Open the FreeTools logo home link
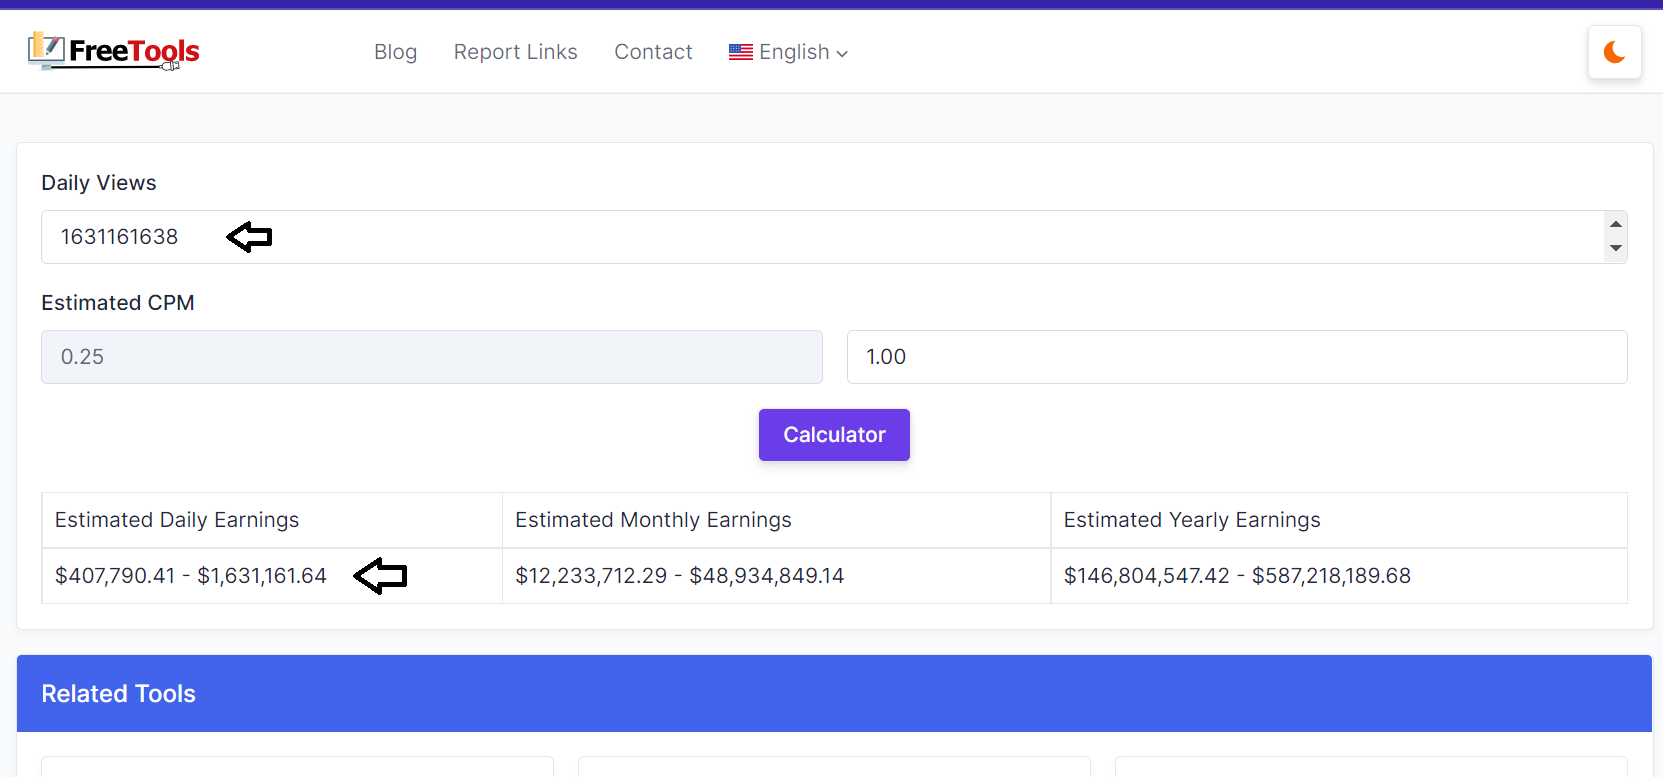The image size is (1663, 777). point(114,51)
